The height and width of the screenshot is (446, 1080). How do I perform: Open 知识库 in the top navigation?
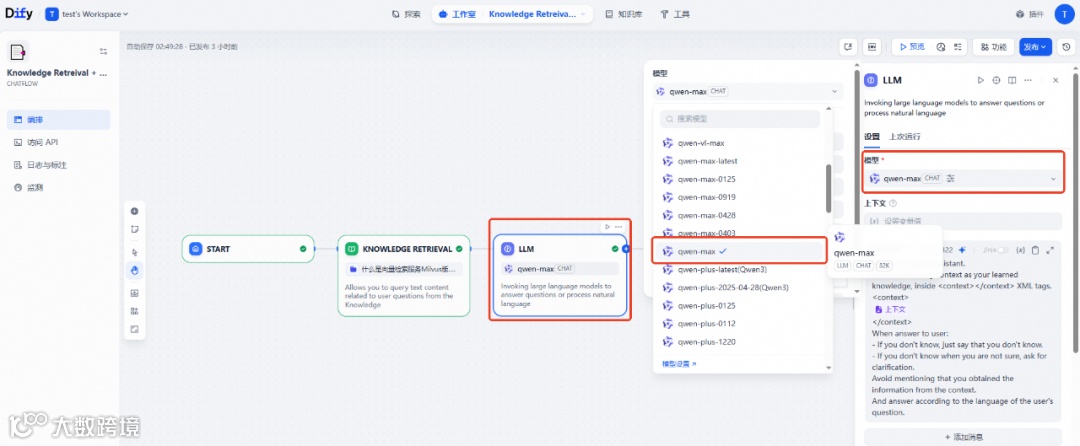click(624, 14)
